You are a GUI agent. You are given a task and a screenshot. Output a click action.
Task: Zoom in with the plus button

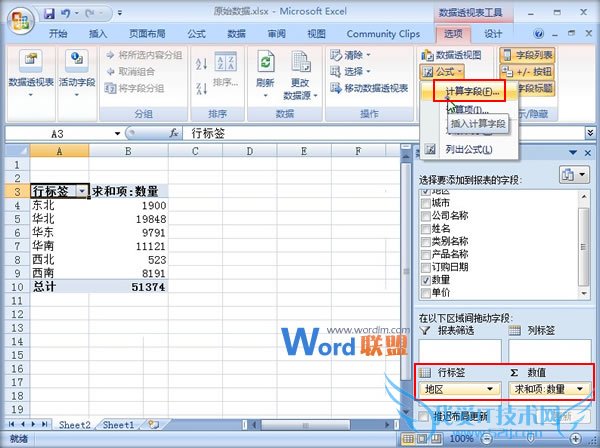[576, 438]
